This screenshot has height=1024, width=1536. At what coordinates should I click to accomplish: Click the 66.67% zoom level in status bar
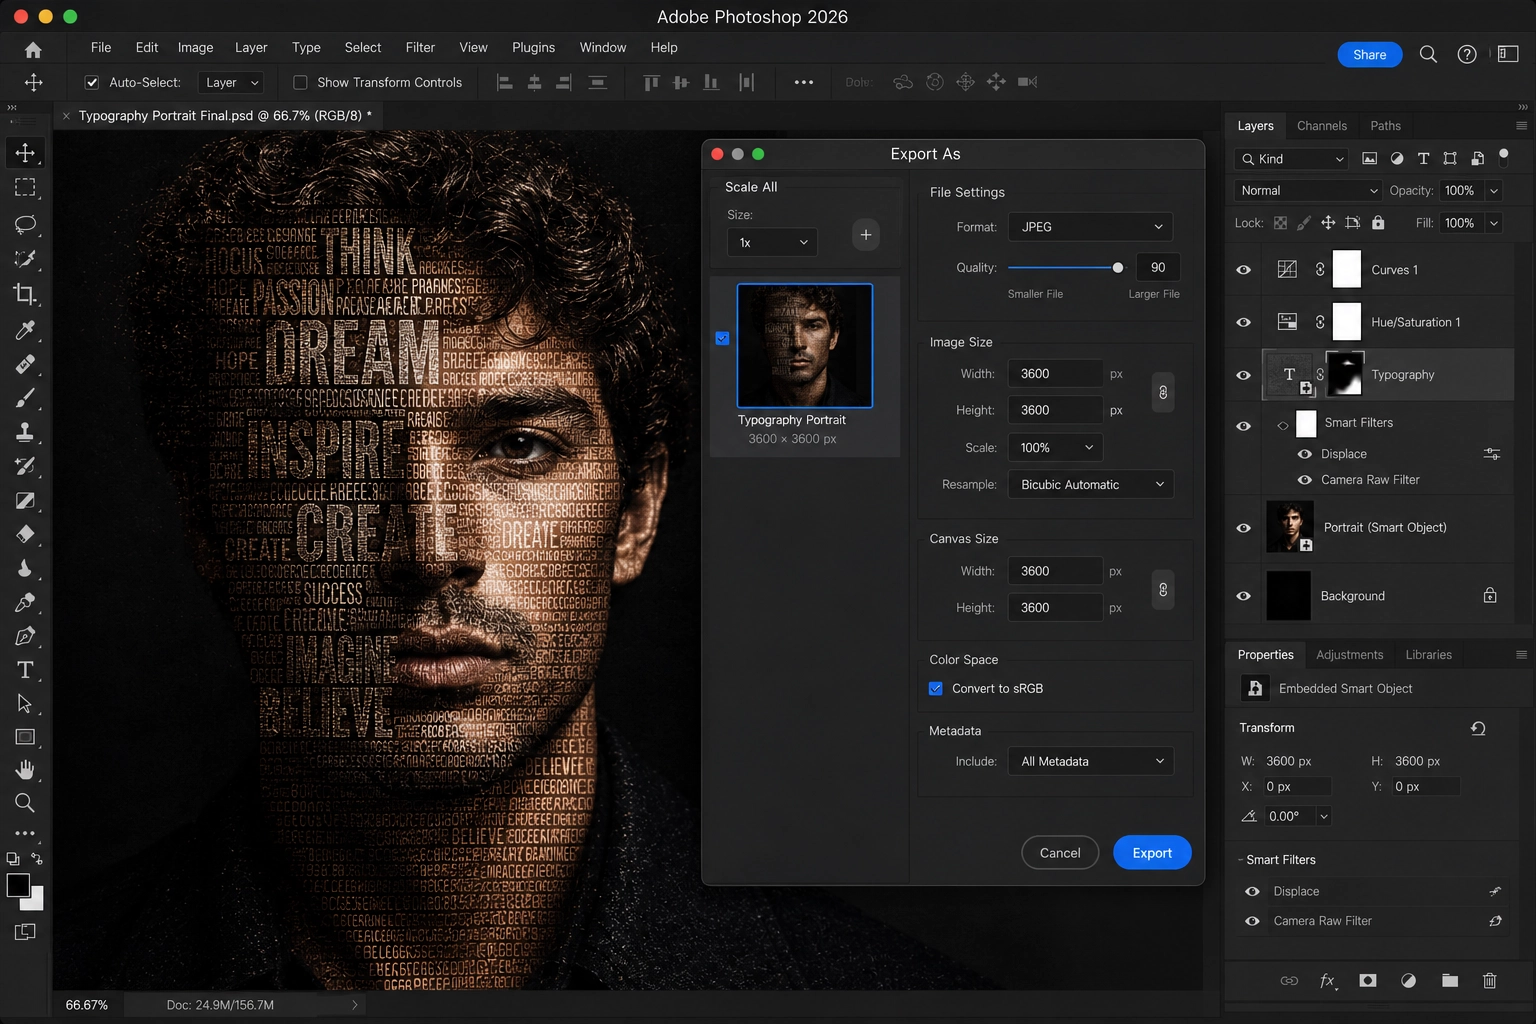pyautogui.click(x=87, y=1005)
